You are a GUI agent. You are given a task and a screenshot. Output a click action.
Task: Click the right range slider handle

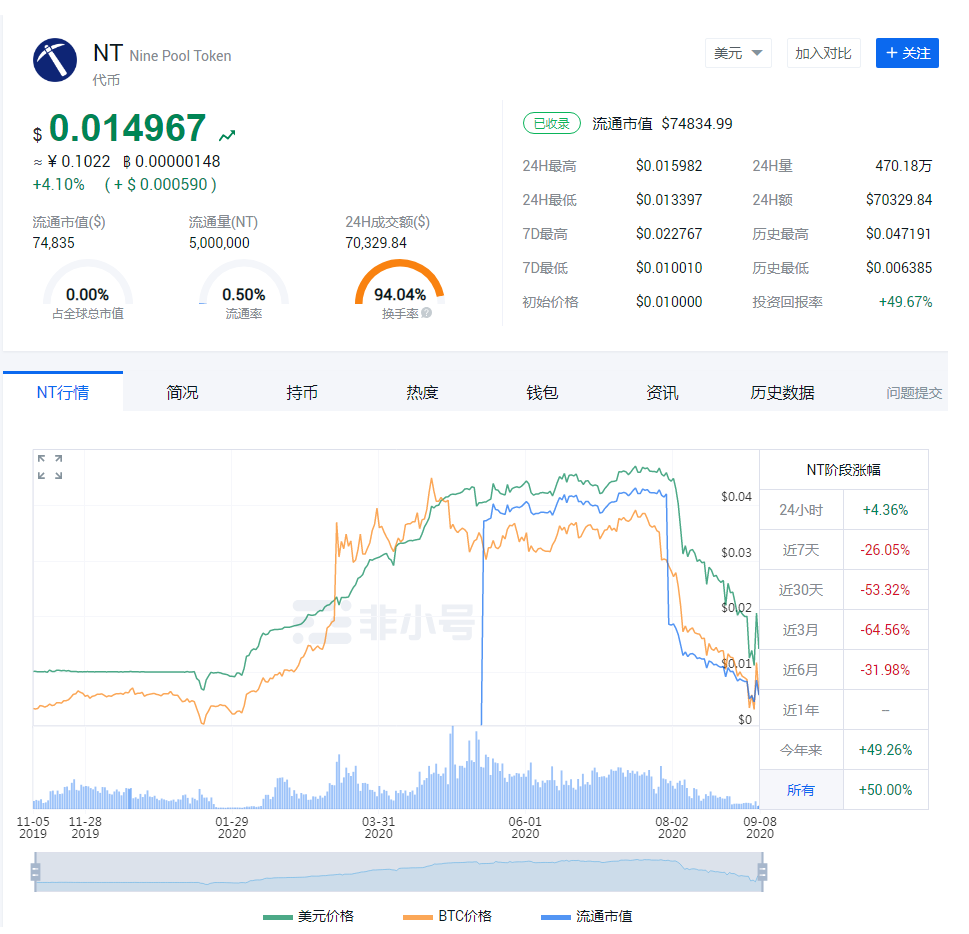coord(762,872)
